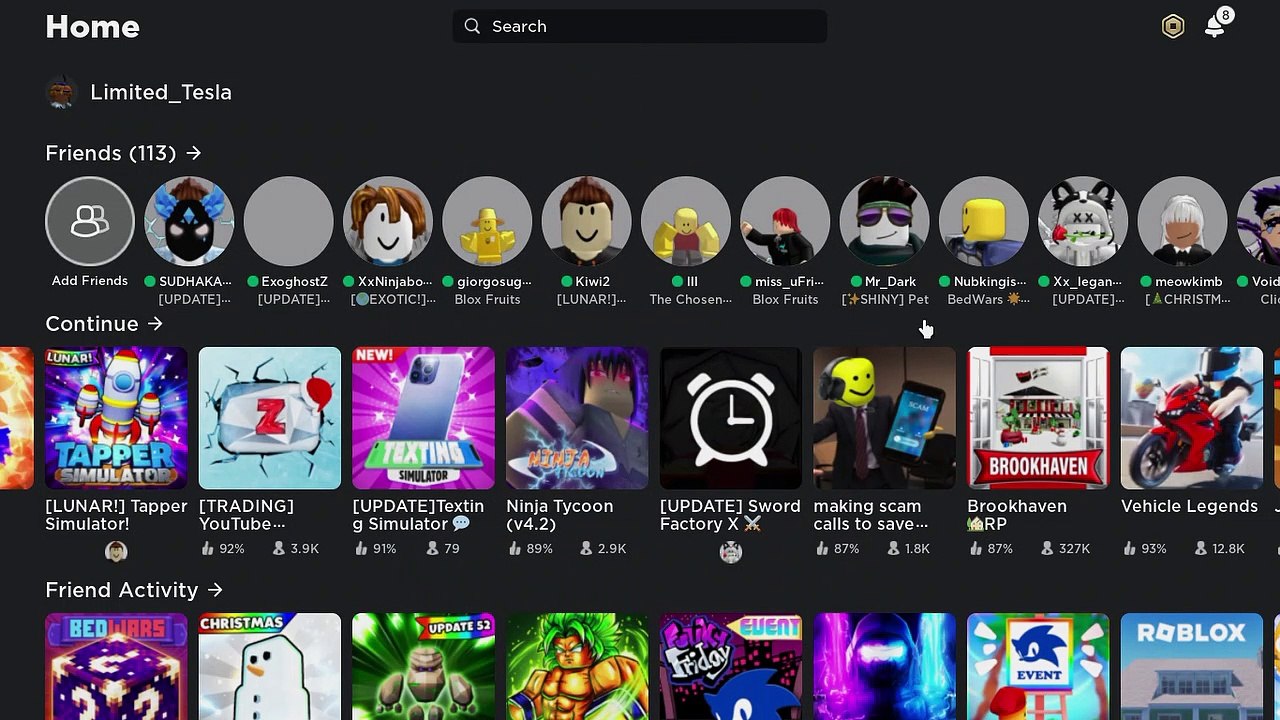Click '[TRADING] YouTube' game title

pos(247,515)
